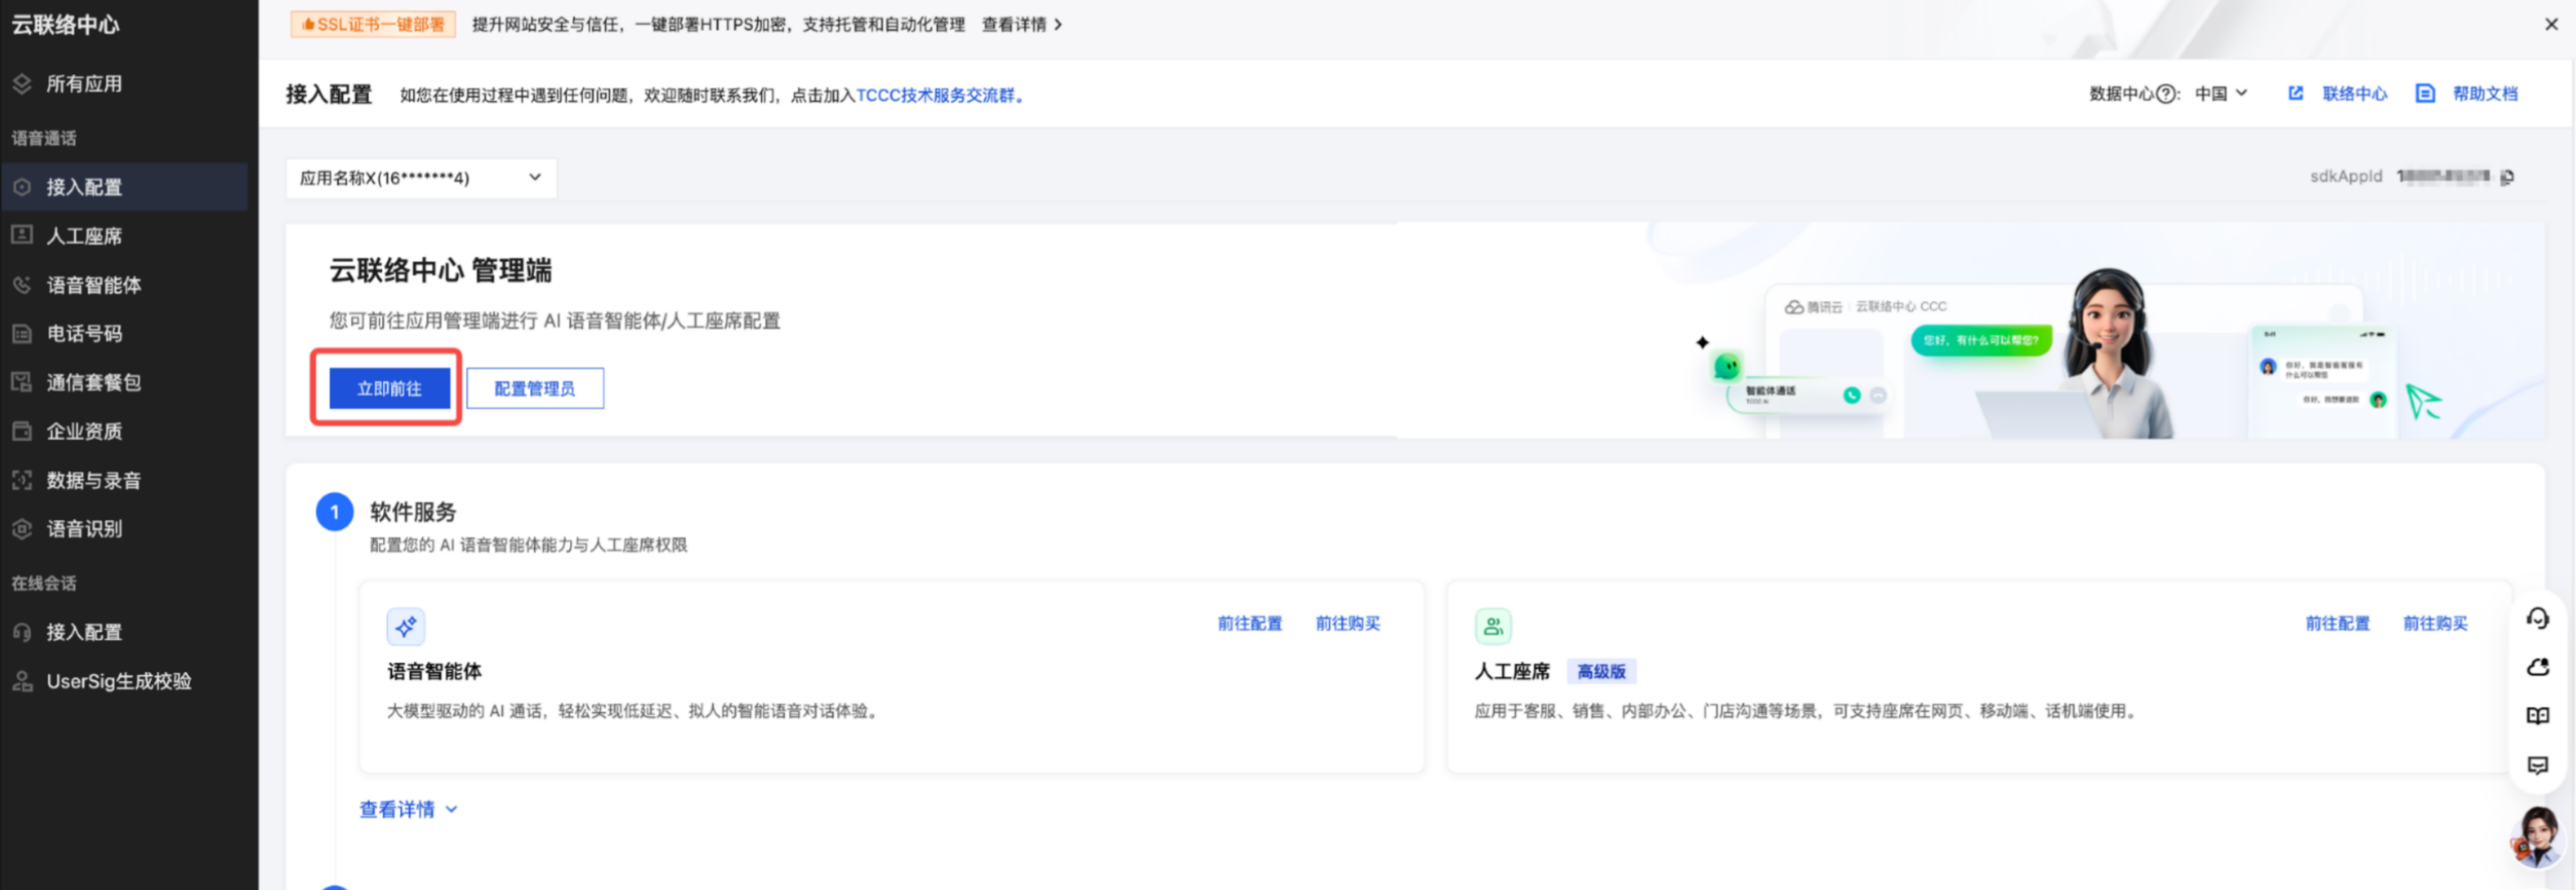The height and width of the screenshot is (890, 2576).
Task: Click the 企业资质 sidebar icon
Action: pos(22,431)
